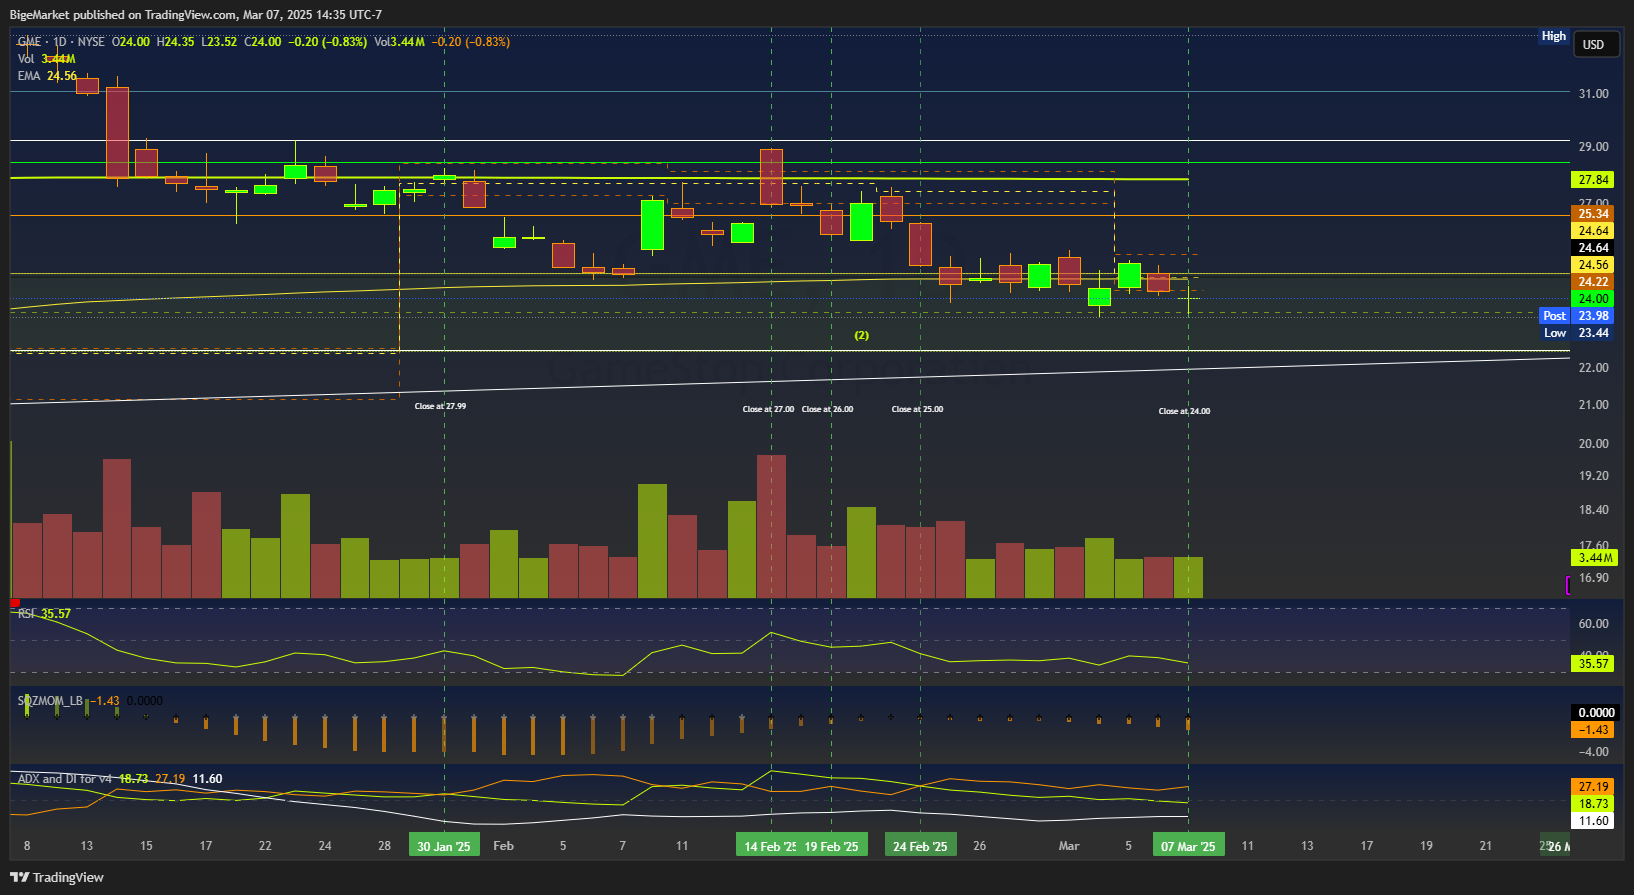Click the TradingView logo at bottom left
The image size is (1634, 895).
57,877
